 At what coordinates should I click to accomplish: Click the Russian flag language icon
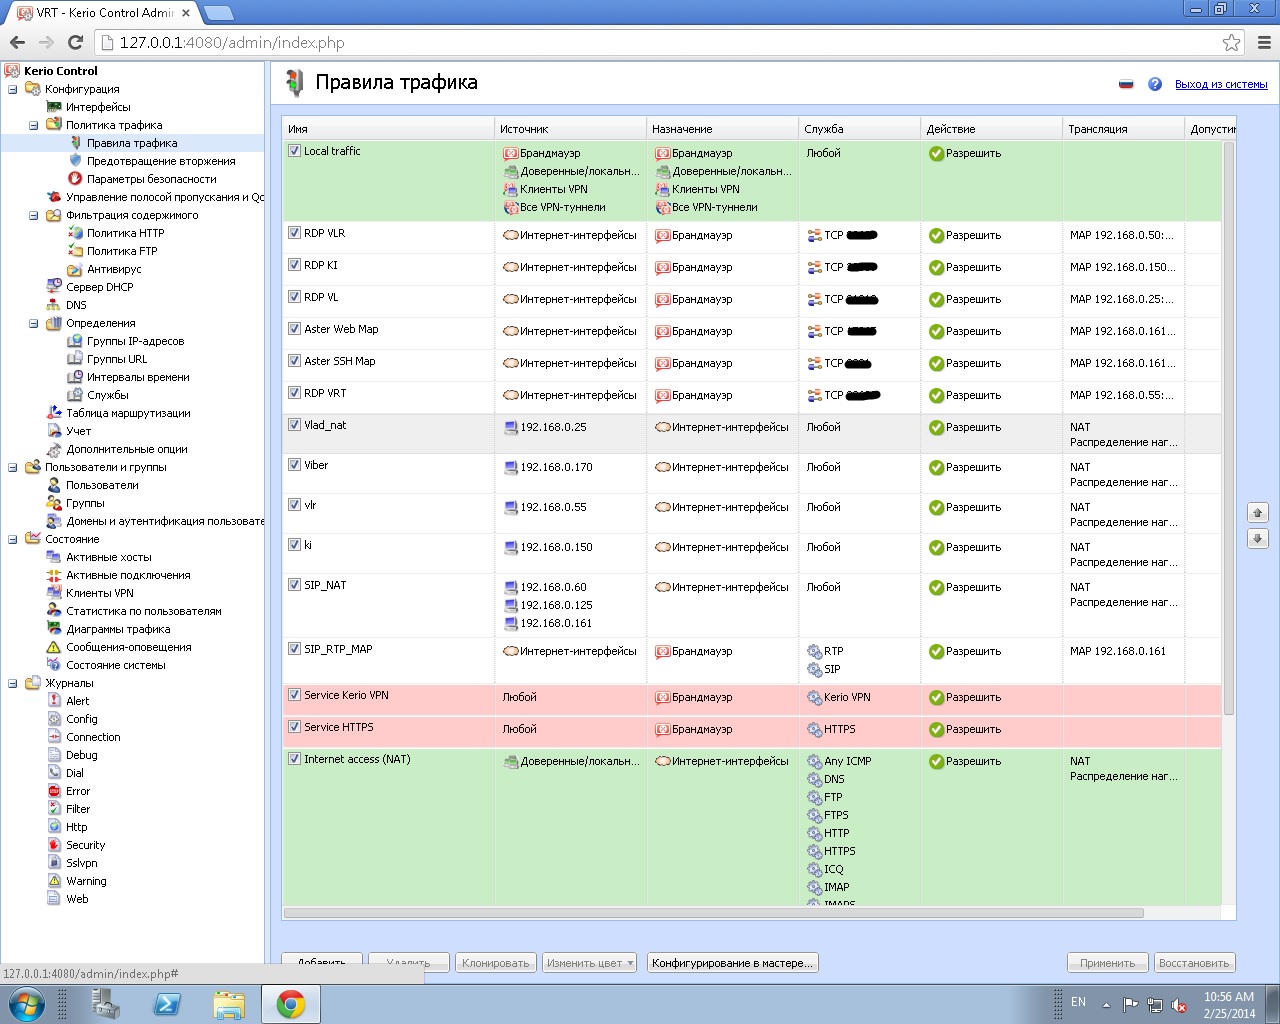tap(1126, 84)
